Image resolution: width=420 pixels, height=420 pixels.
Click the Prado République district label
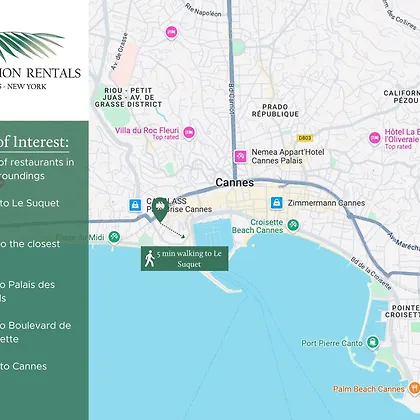pos(275,110)
